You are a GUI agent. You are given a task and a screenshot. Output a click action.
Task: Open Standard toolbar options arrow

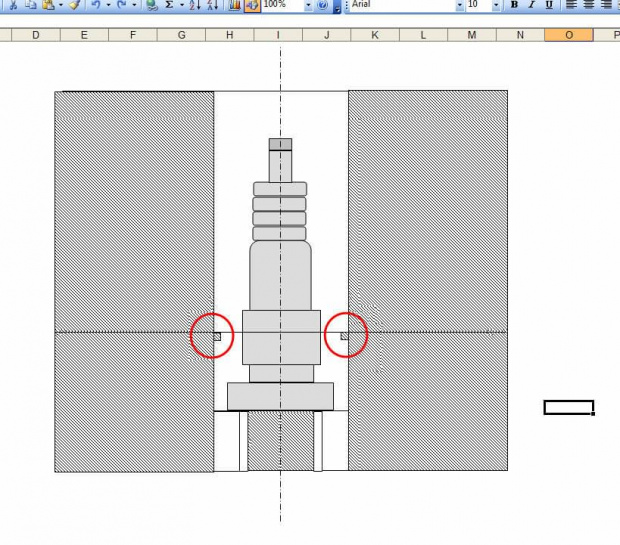pyautogui.click(x=337, y=7)
